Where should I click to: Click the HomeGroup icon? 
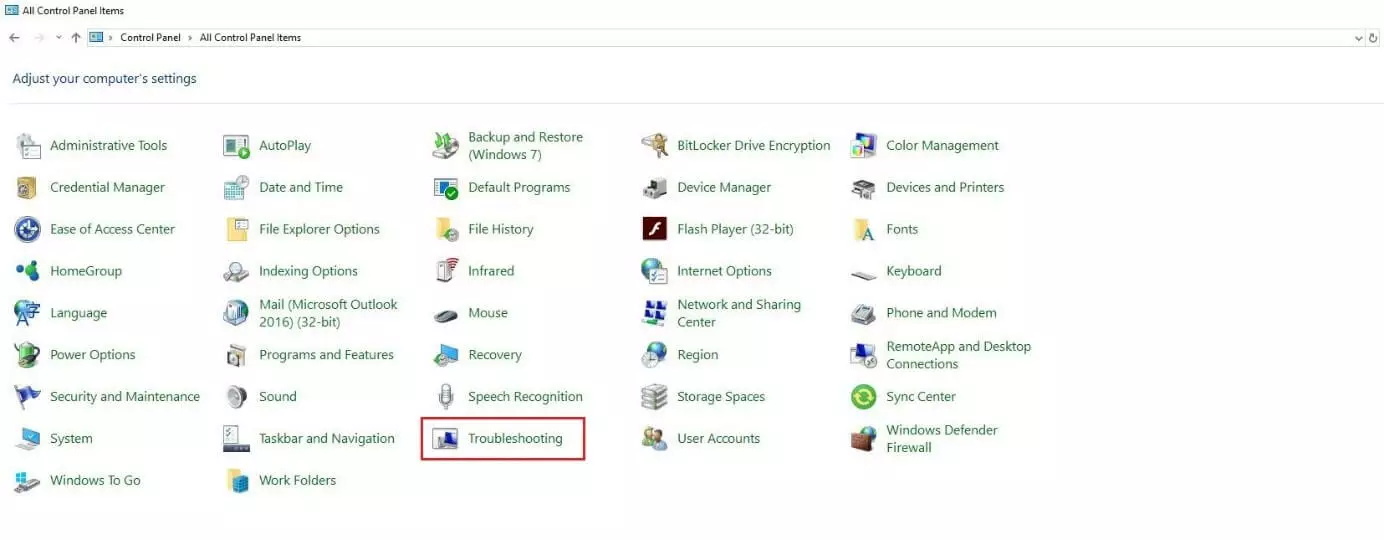pyautogui.click(x=28, y=271)
